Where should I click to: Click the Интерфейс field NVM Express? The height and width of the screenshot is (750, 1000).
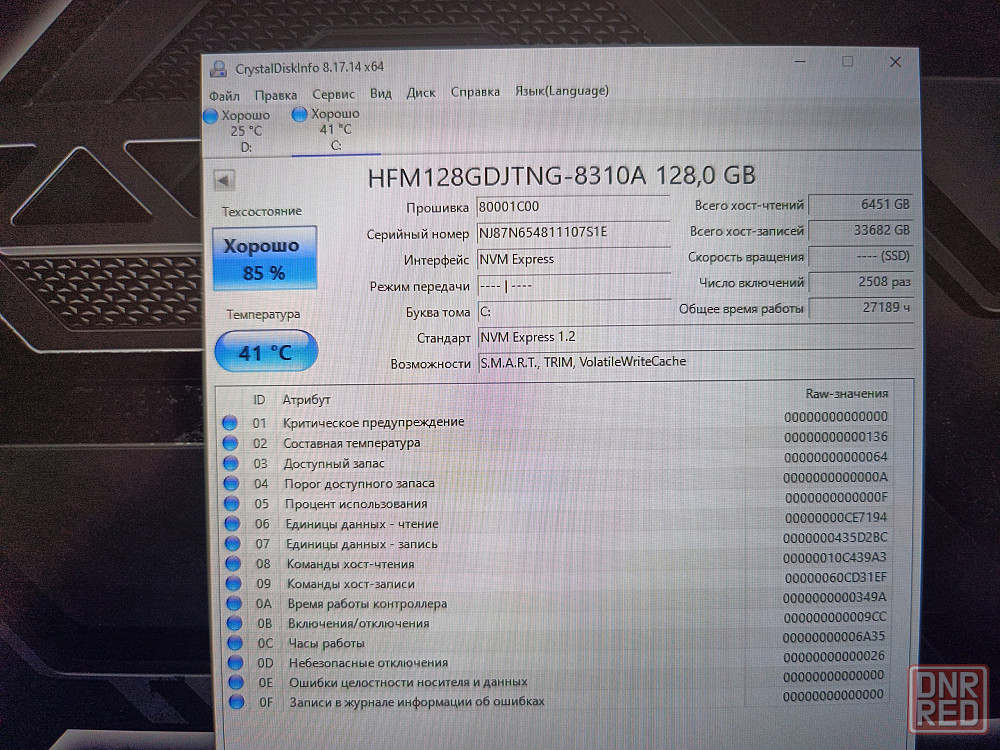click(573, 260)
